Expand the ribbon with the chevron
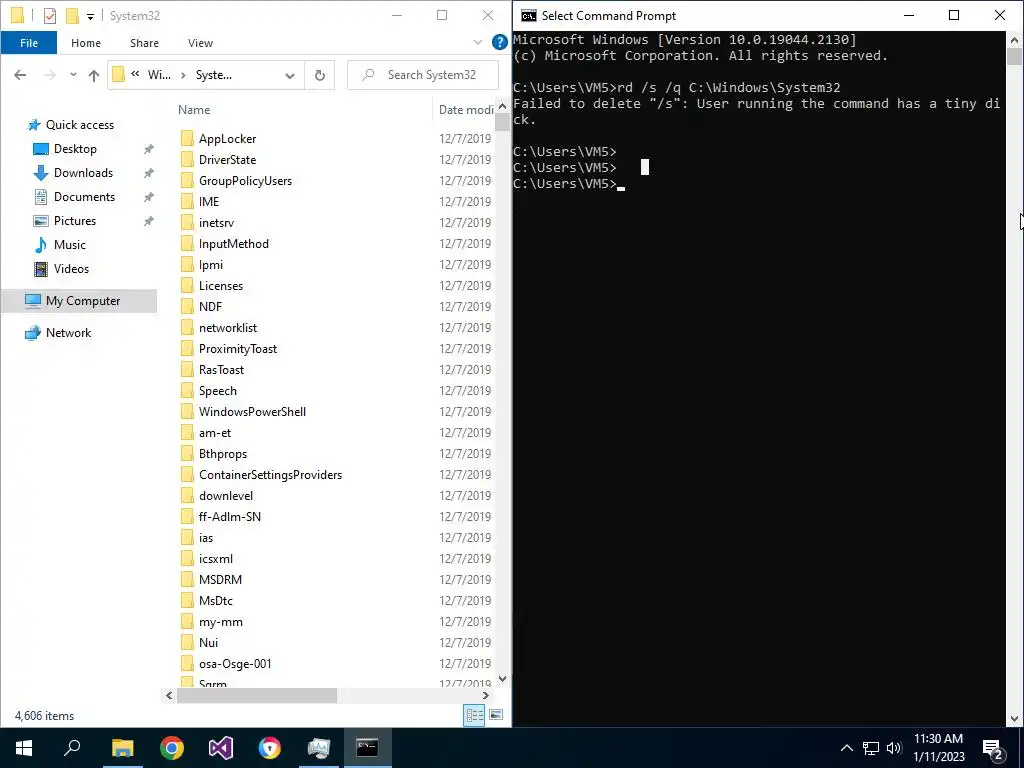1024x768 pixels. click(x=477, y=42)
